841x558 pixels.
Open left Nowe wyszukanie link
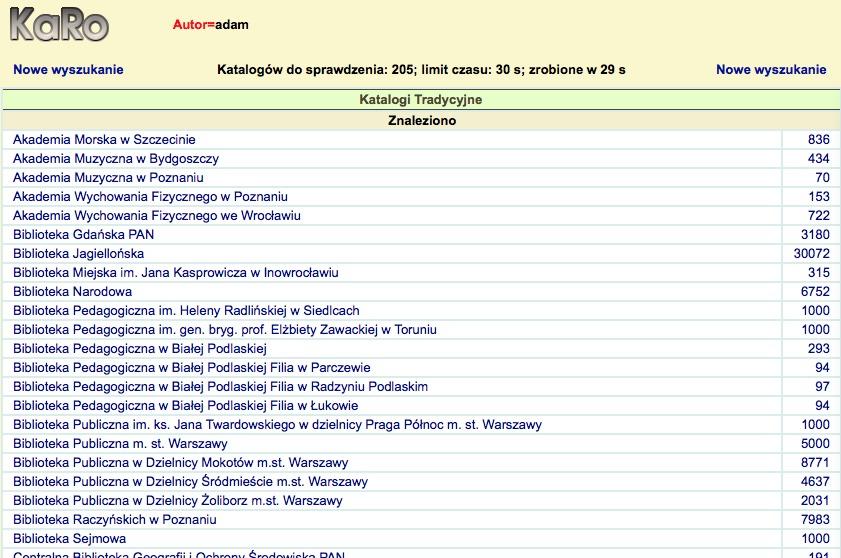pos(68,70)
